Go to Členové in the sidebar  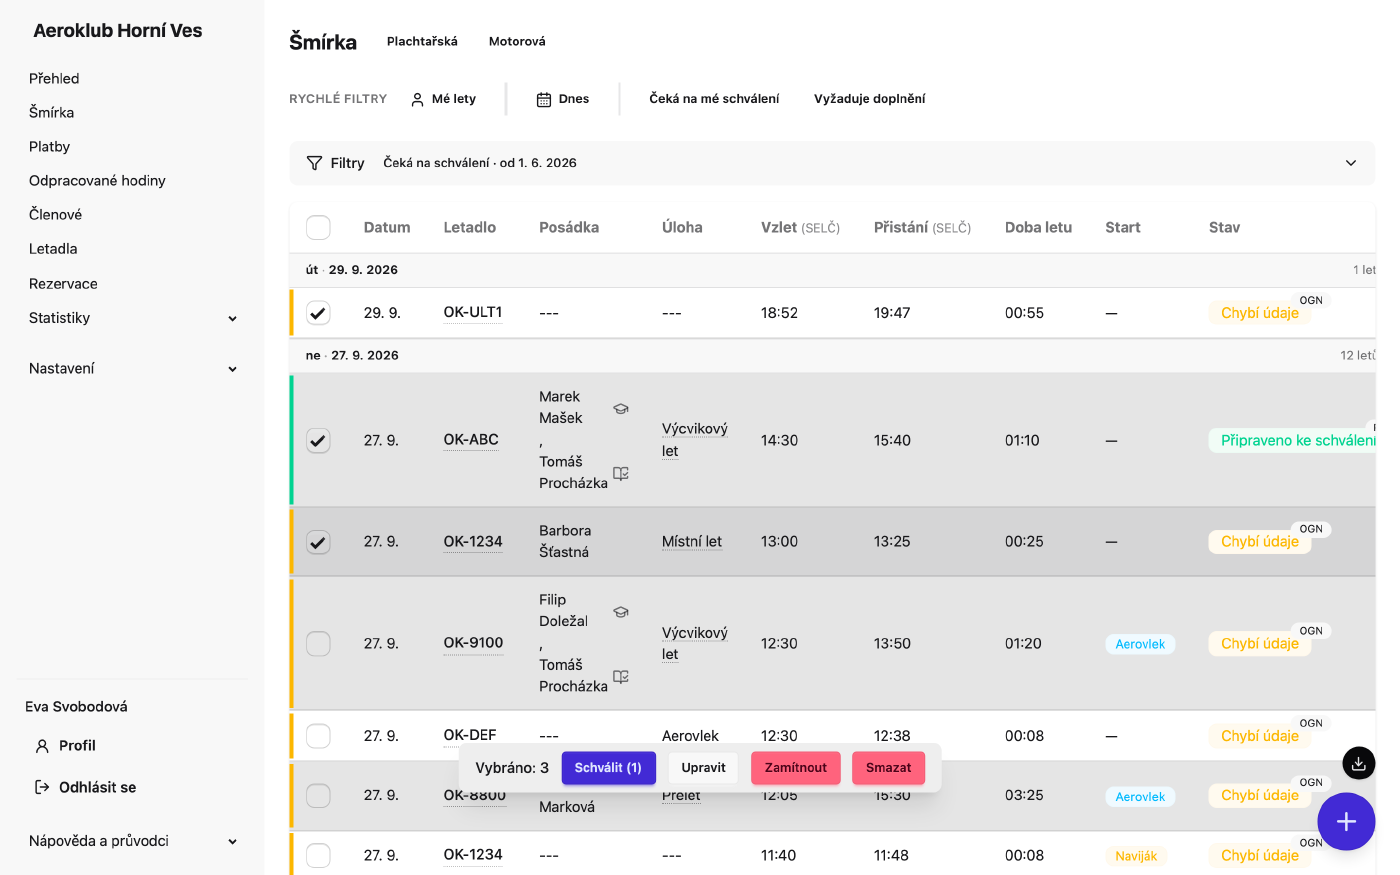point(55,214)
